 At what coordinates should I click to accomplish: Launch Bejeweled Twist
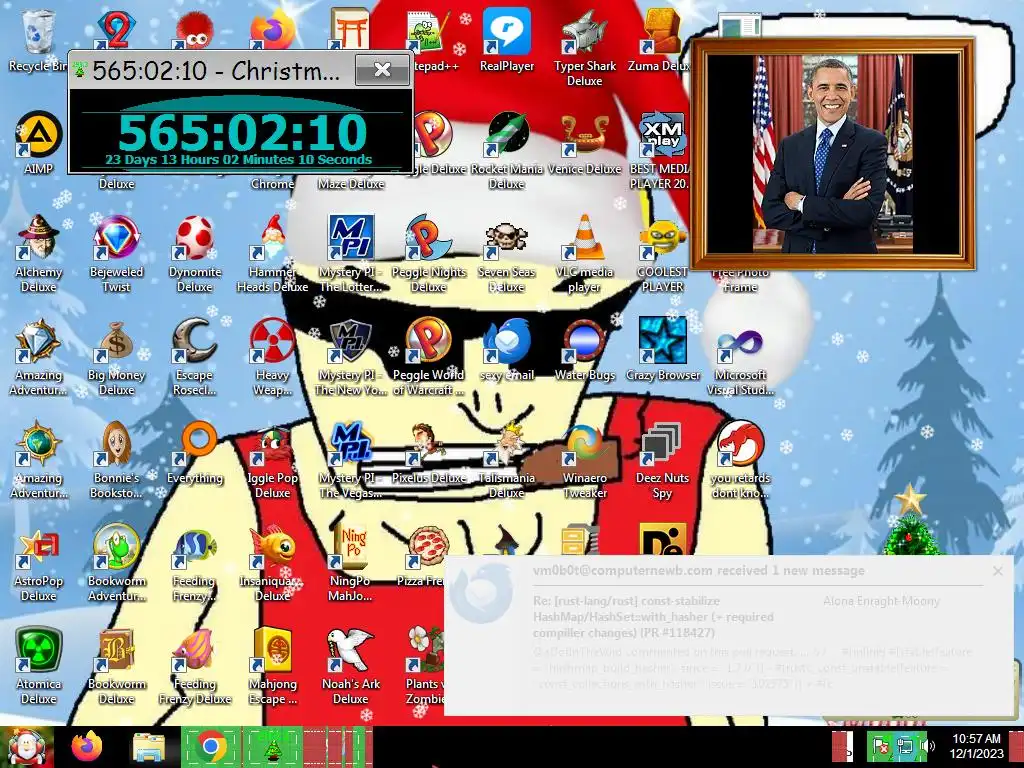pyautogui.click(x=116, y=255)
